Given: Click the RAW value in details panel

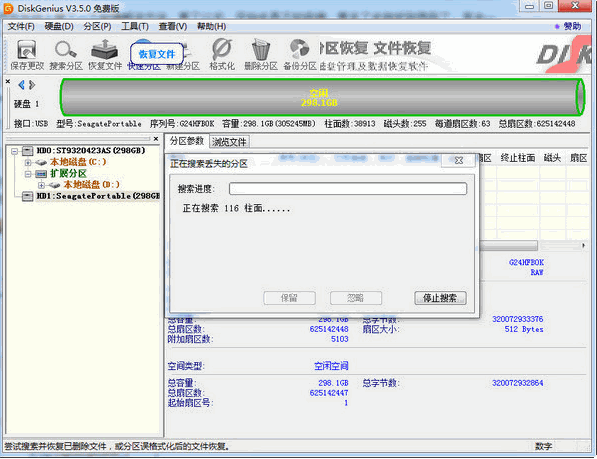Looking at the screenshot, I should click(537, 273).
